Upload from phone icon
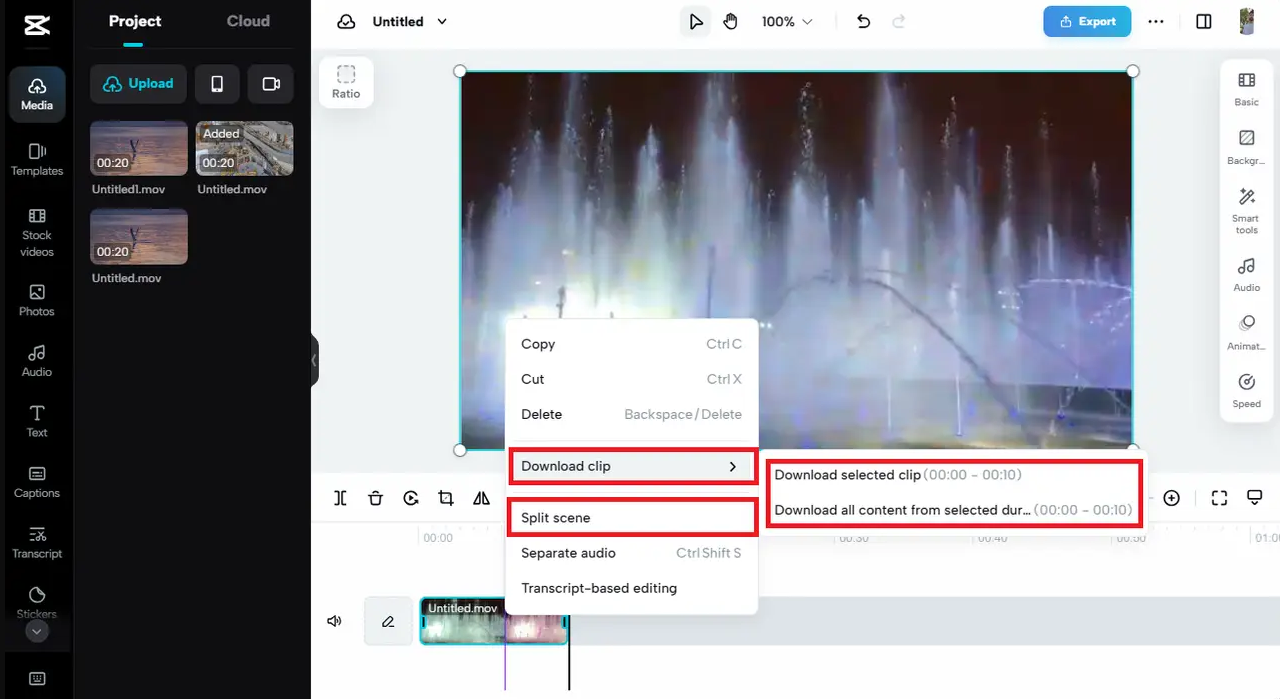This screenshot has height=699, width=1280. (217, 84)
